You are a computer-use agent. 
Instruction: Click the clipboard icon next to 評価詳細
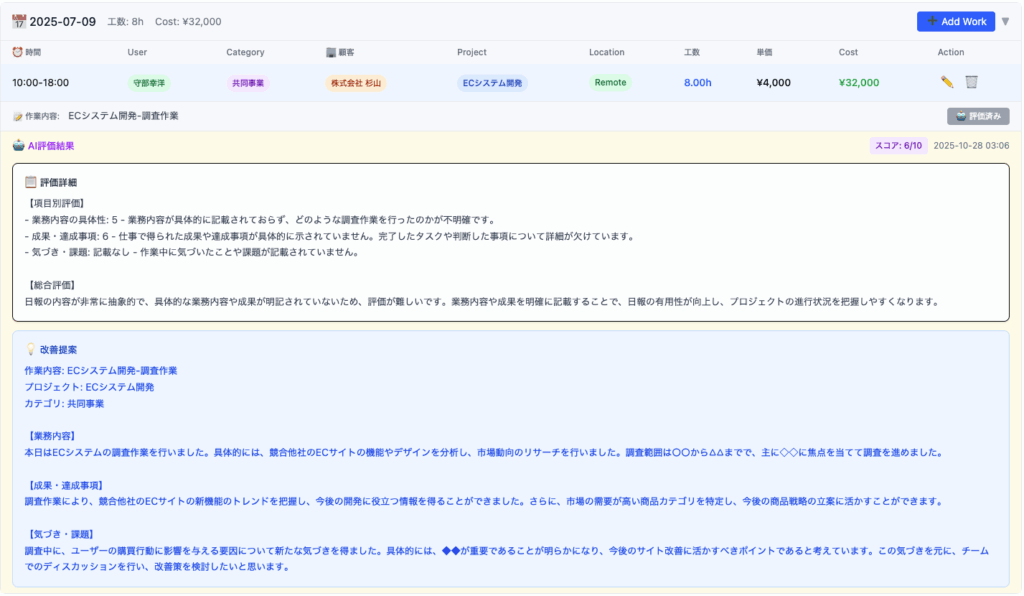tap(30, 183)
